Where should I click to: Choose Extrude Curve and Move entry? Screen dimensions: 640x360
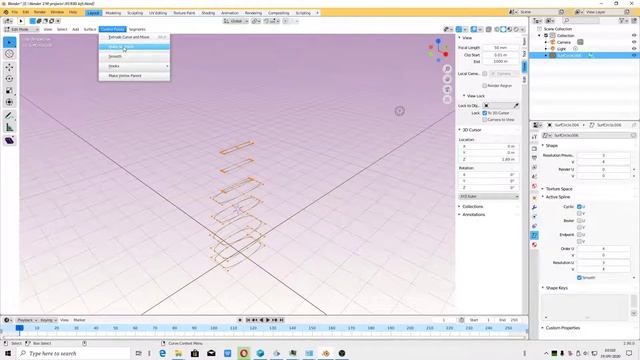click(x=134, y=37)
